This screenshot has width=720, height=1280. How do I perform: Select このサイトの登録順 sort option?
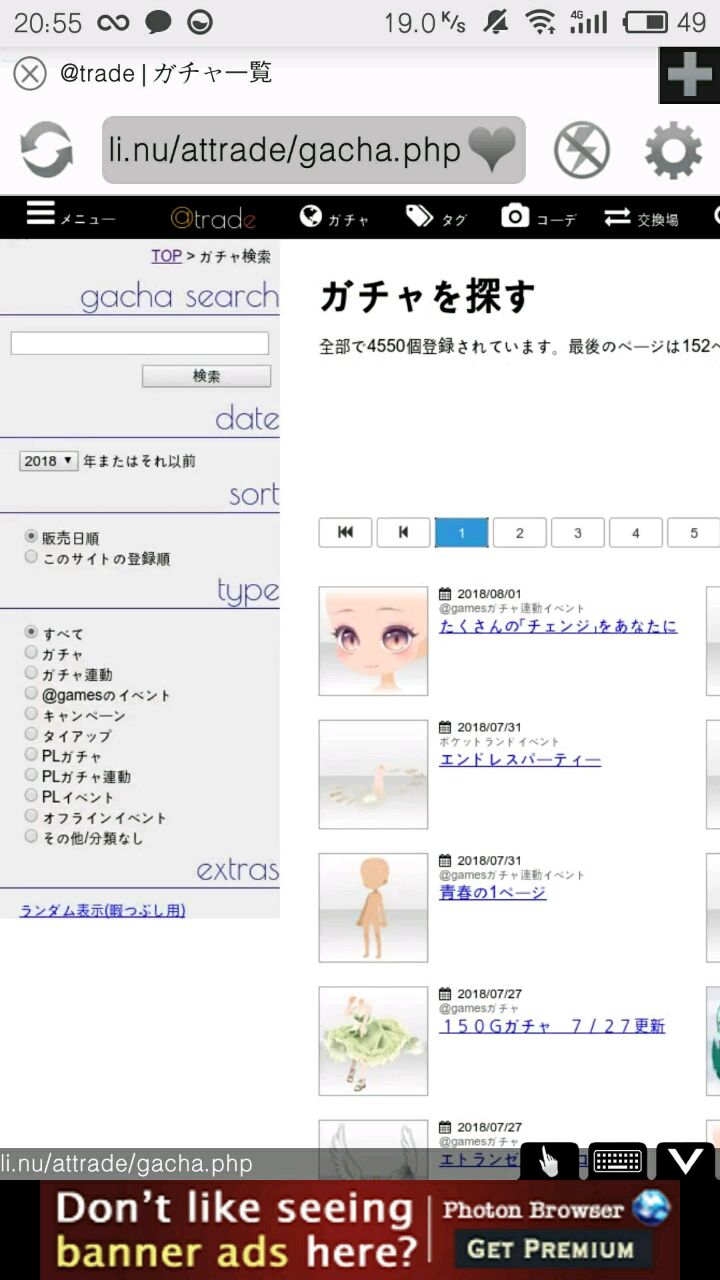31,557
